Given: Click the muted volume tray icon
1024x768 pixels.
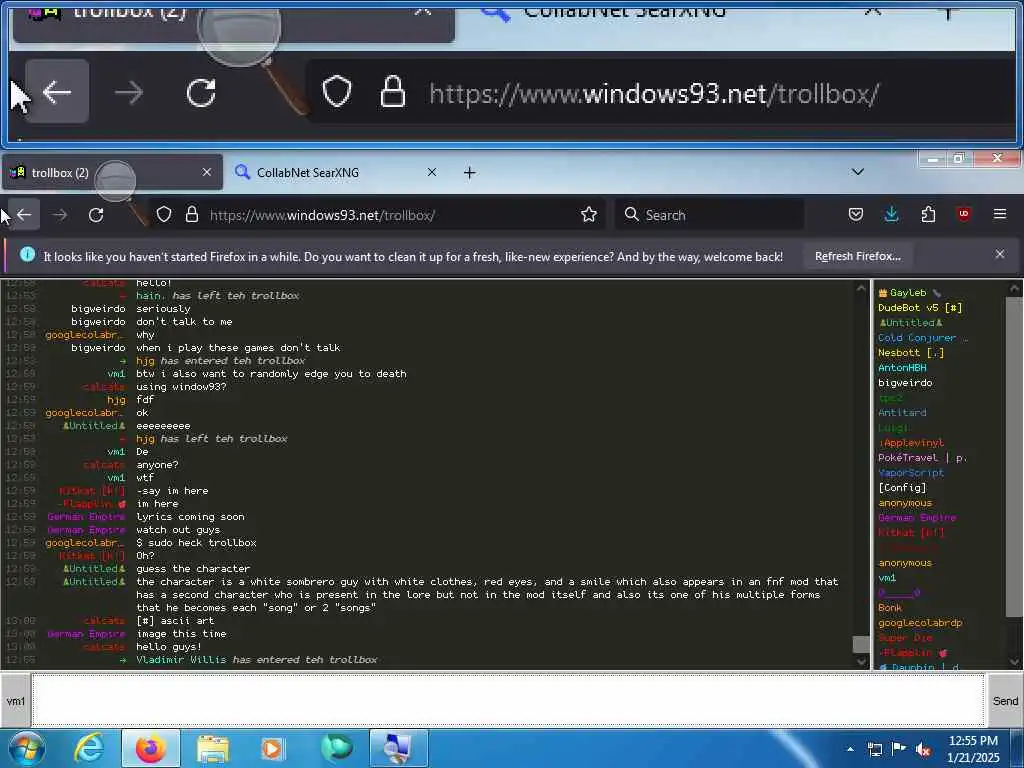Looking at the screenshot, I should tap(923, 749).
